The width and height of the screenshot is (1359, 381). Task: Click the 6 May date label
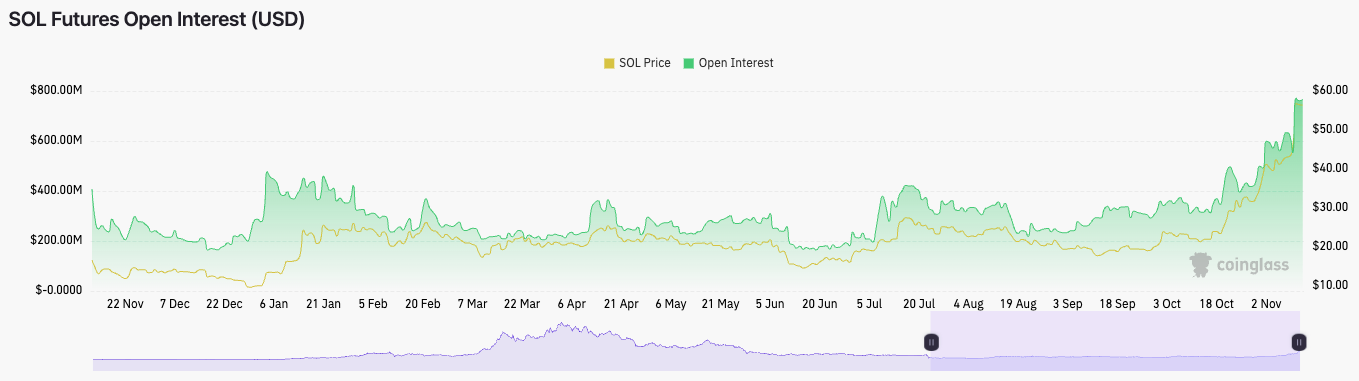[671, 303]
